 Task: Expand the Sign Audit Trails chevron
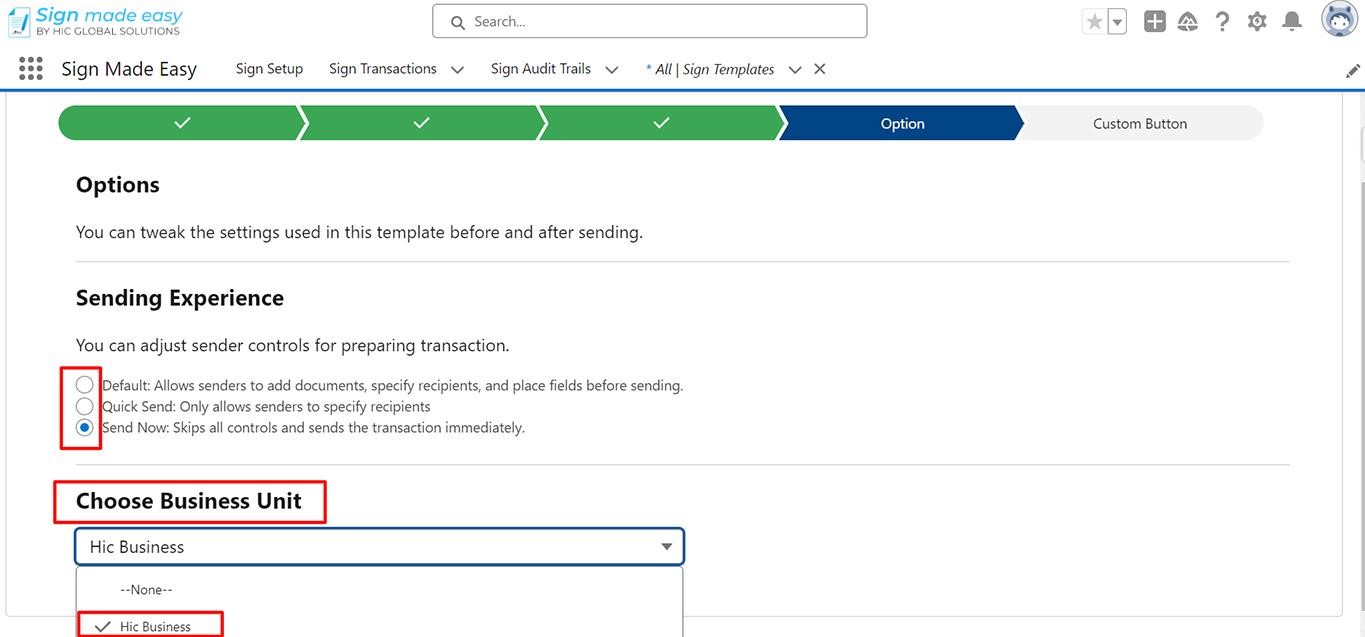pos(612,70)
